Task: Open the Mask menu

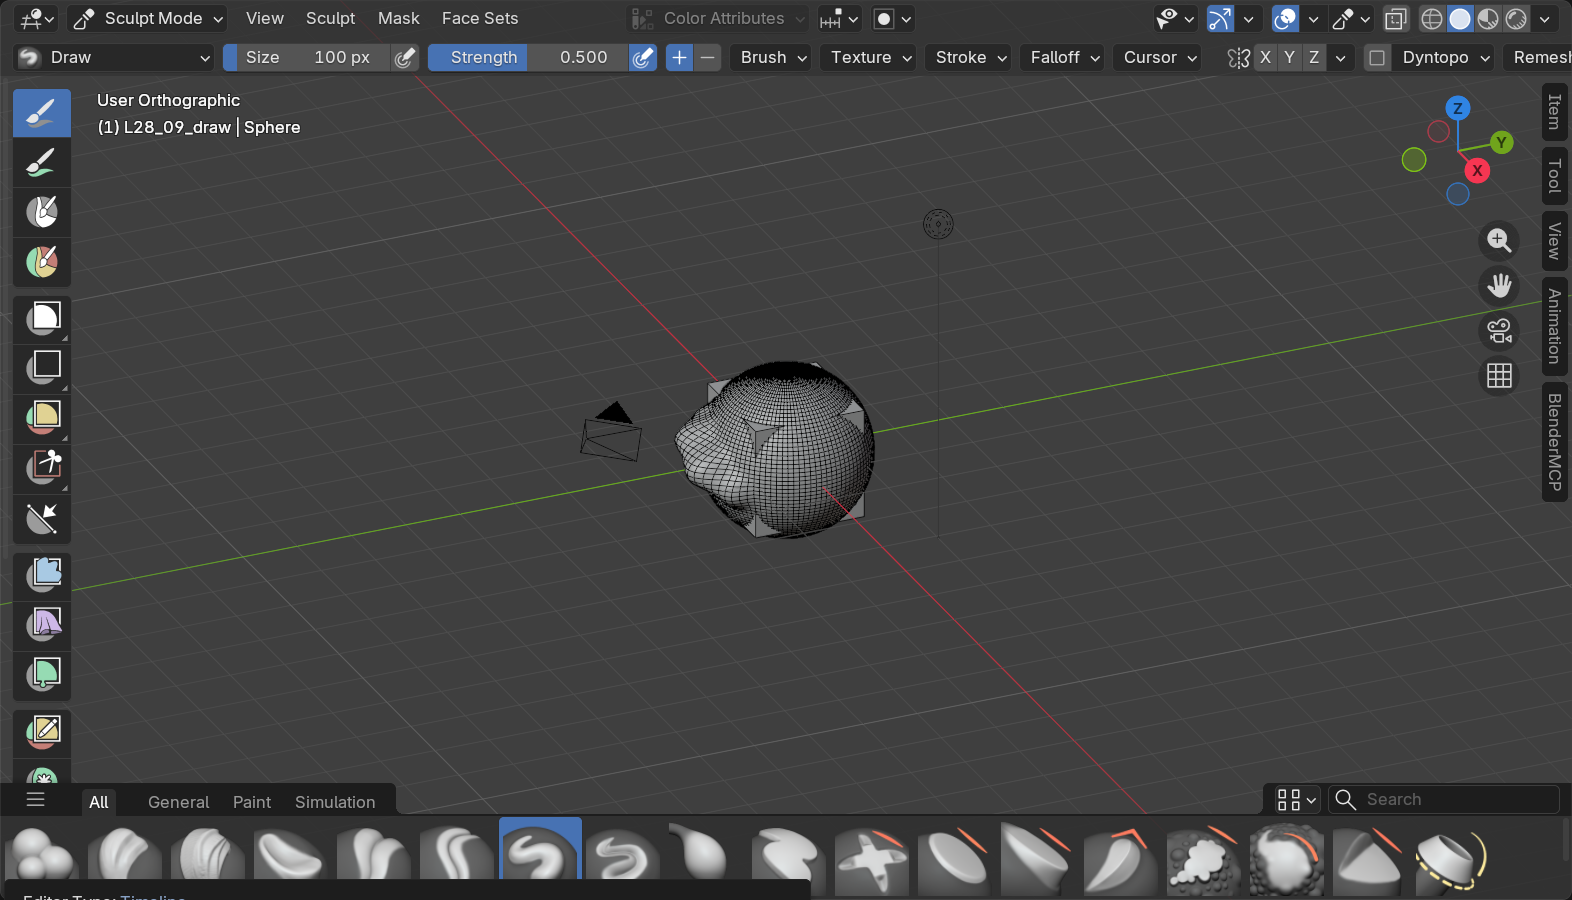Action: click(x=399, y=18)
